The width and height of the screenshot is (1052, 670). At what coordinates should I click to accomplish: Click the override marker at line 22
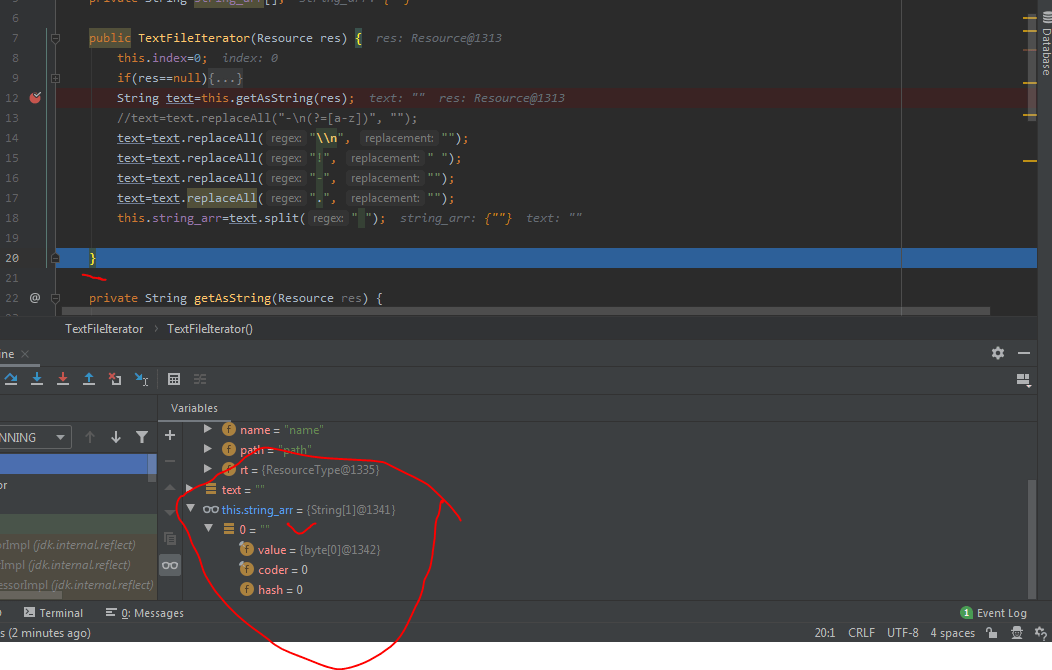pos(35,298)
